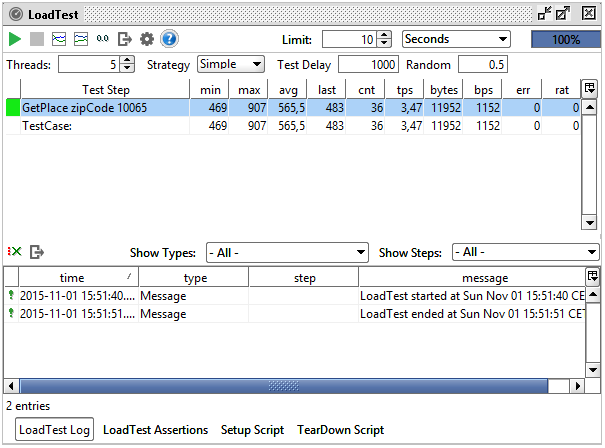Click the err column header
This screenshot has width=605, height=448.
tap(522, 90)
